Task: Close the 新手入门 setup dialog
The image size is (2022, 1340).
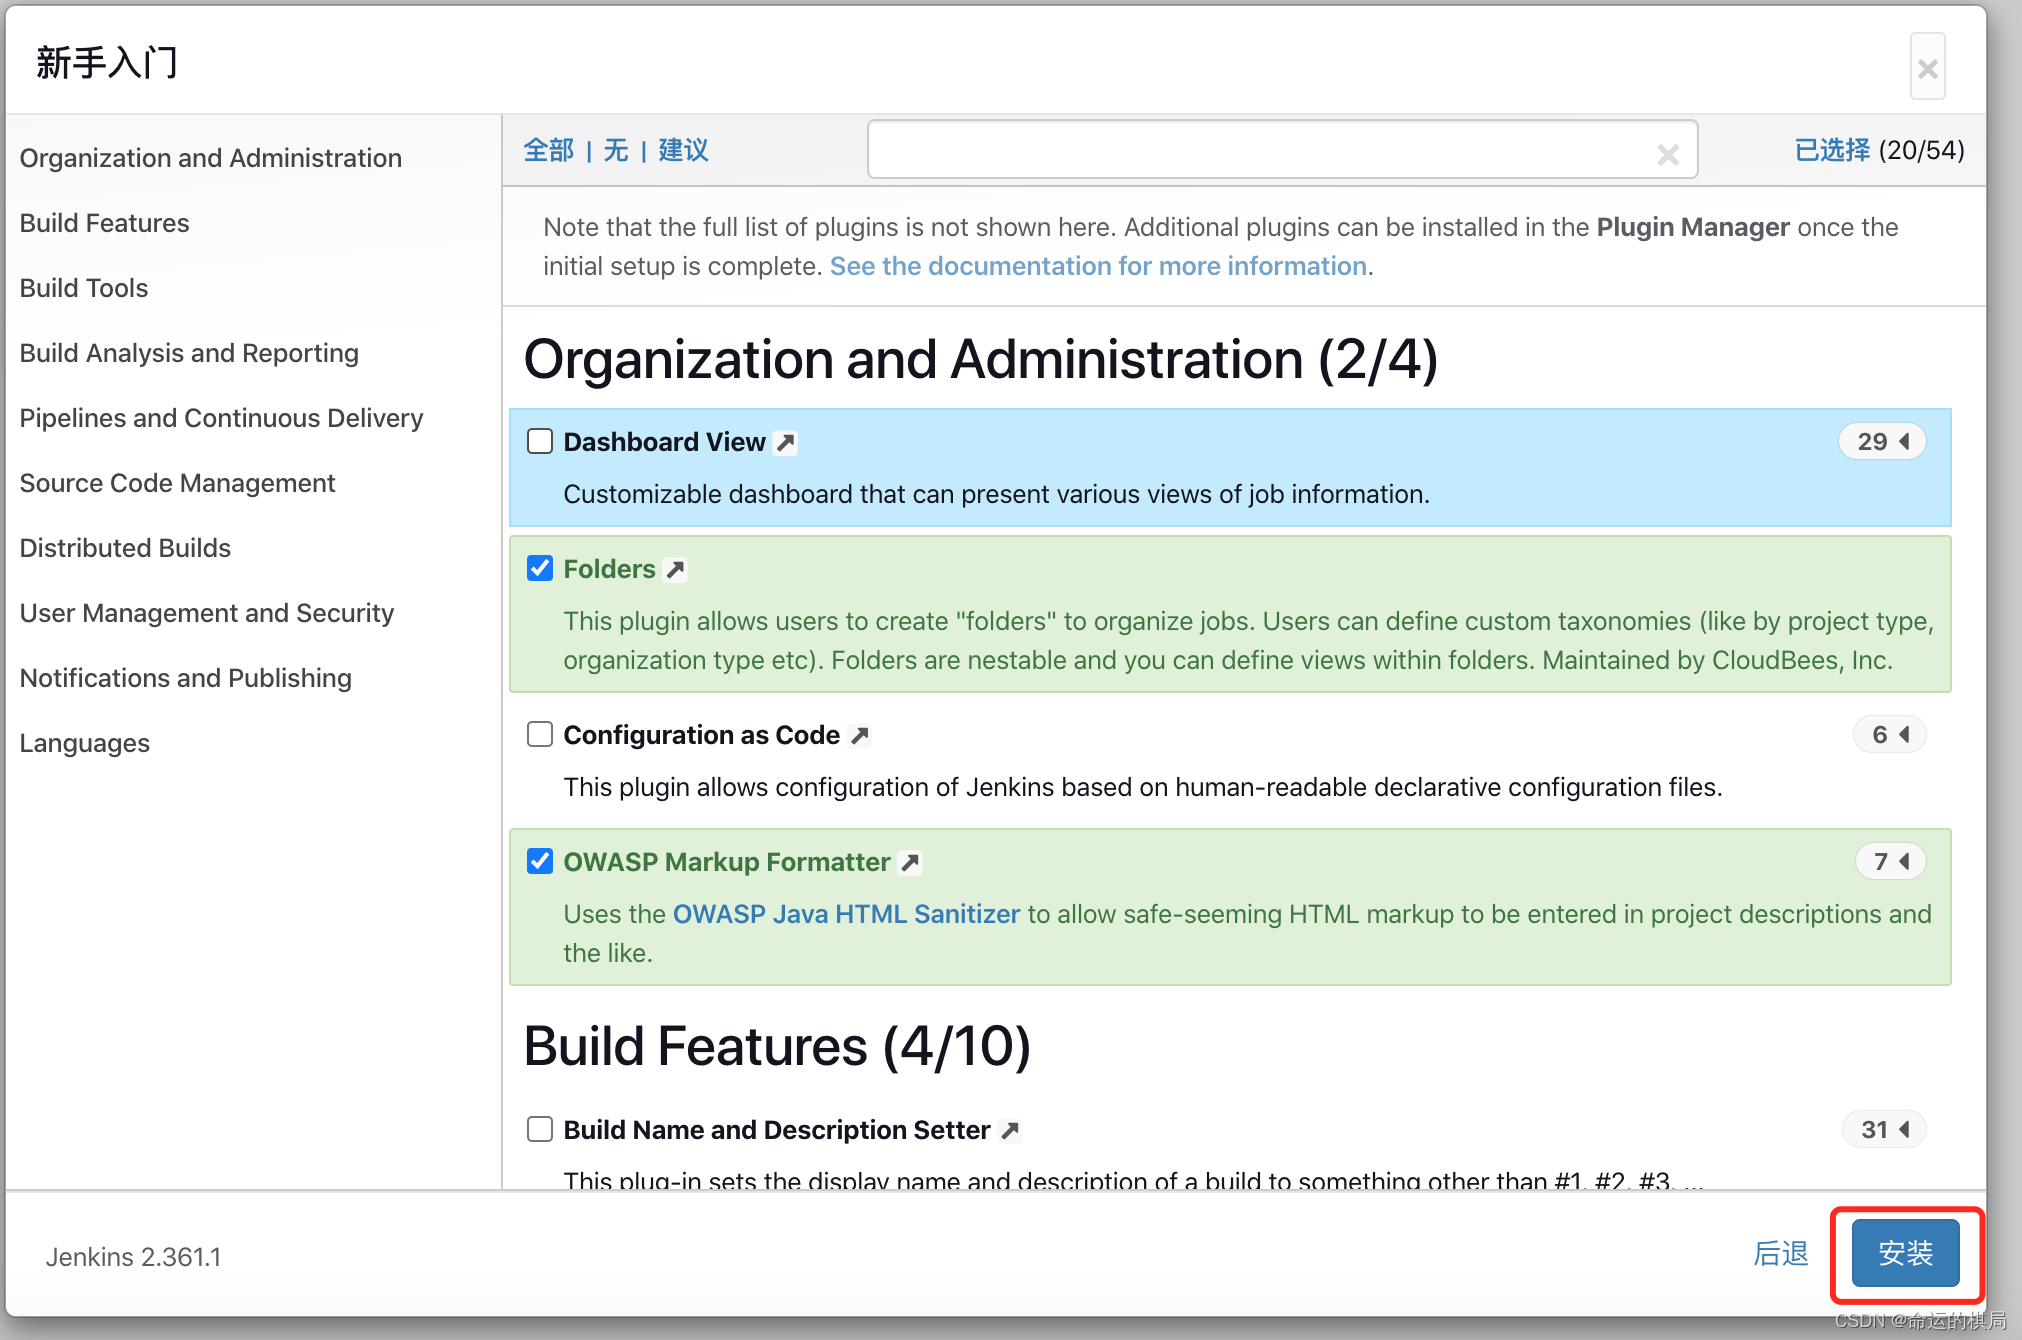Action: point(1927,68)
